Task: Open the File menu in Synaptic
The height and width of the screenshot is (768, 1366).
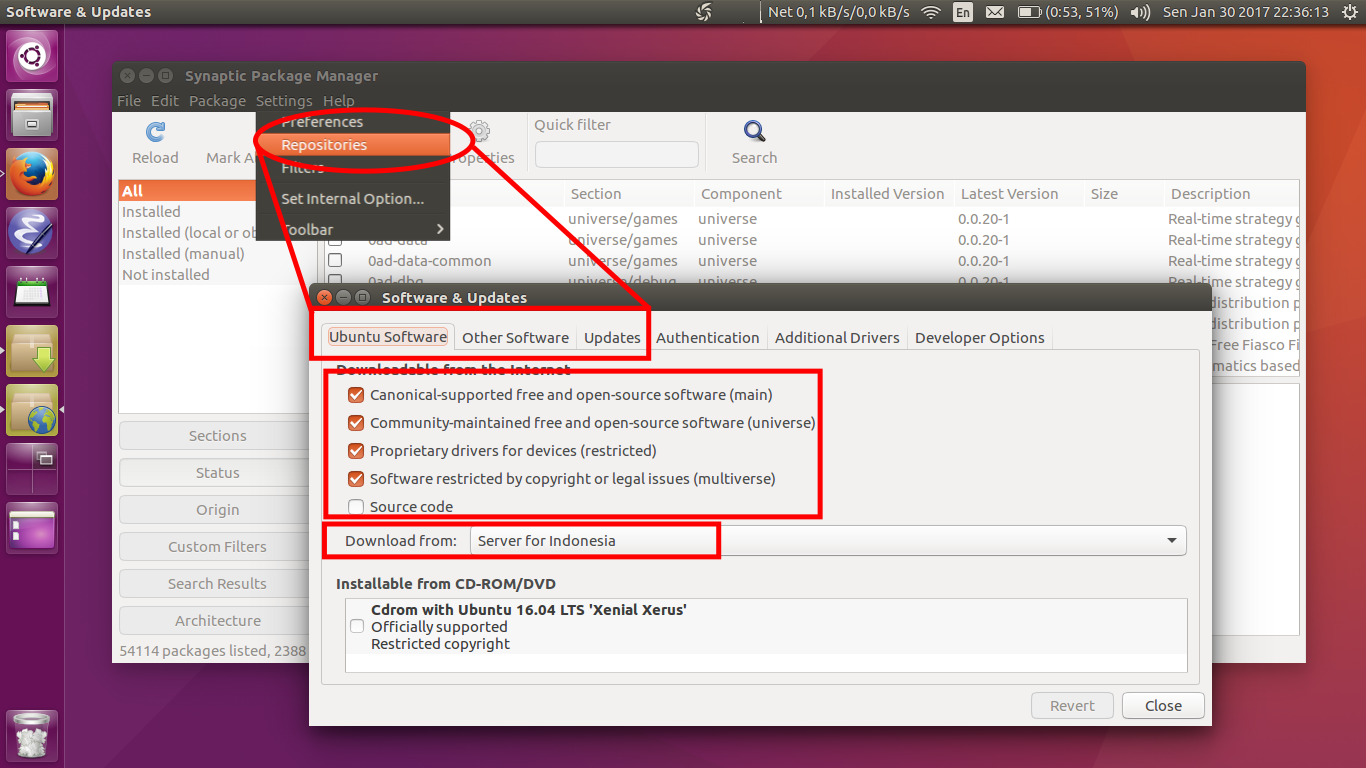Action: point(129,101)
